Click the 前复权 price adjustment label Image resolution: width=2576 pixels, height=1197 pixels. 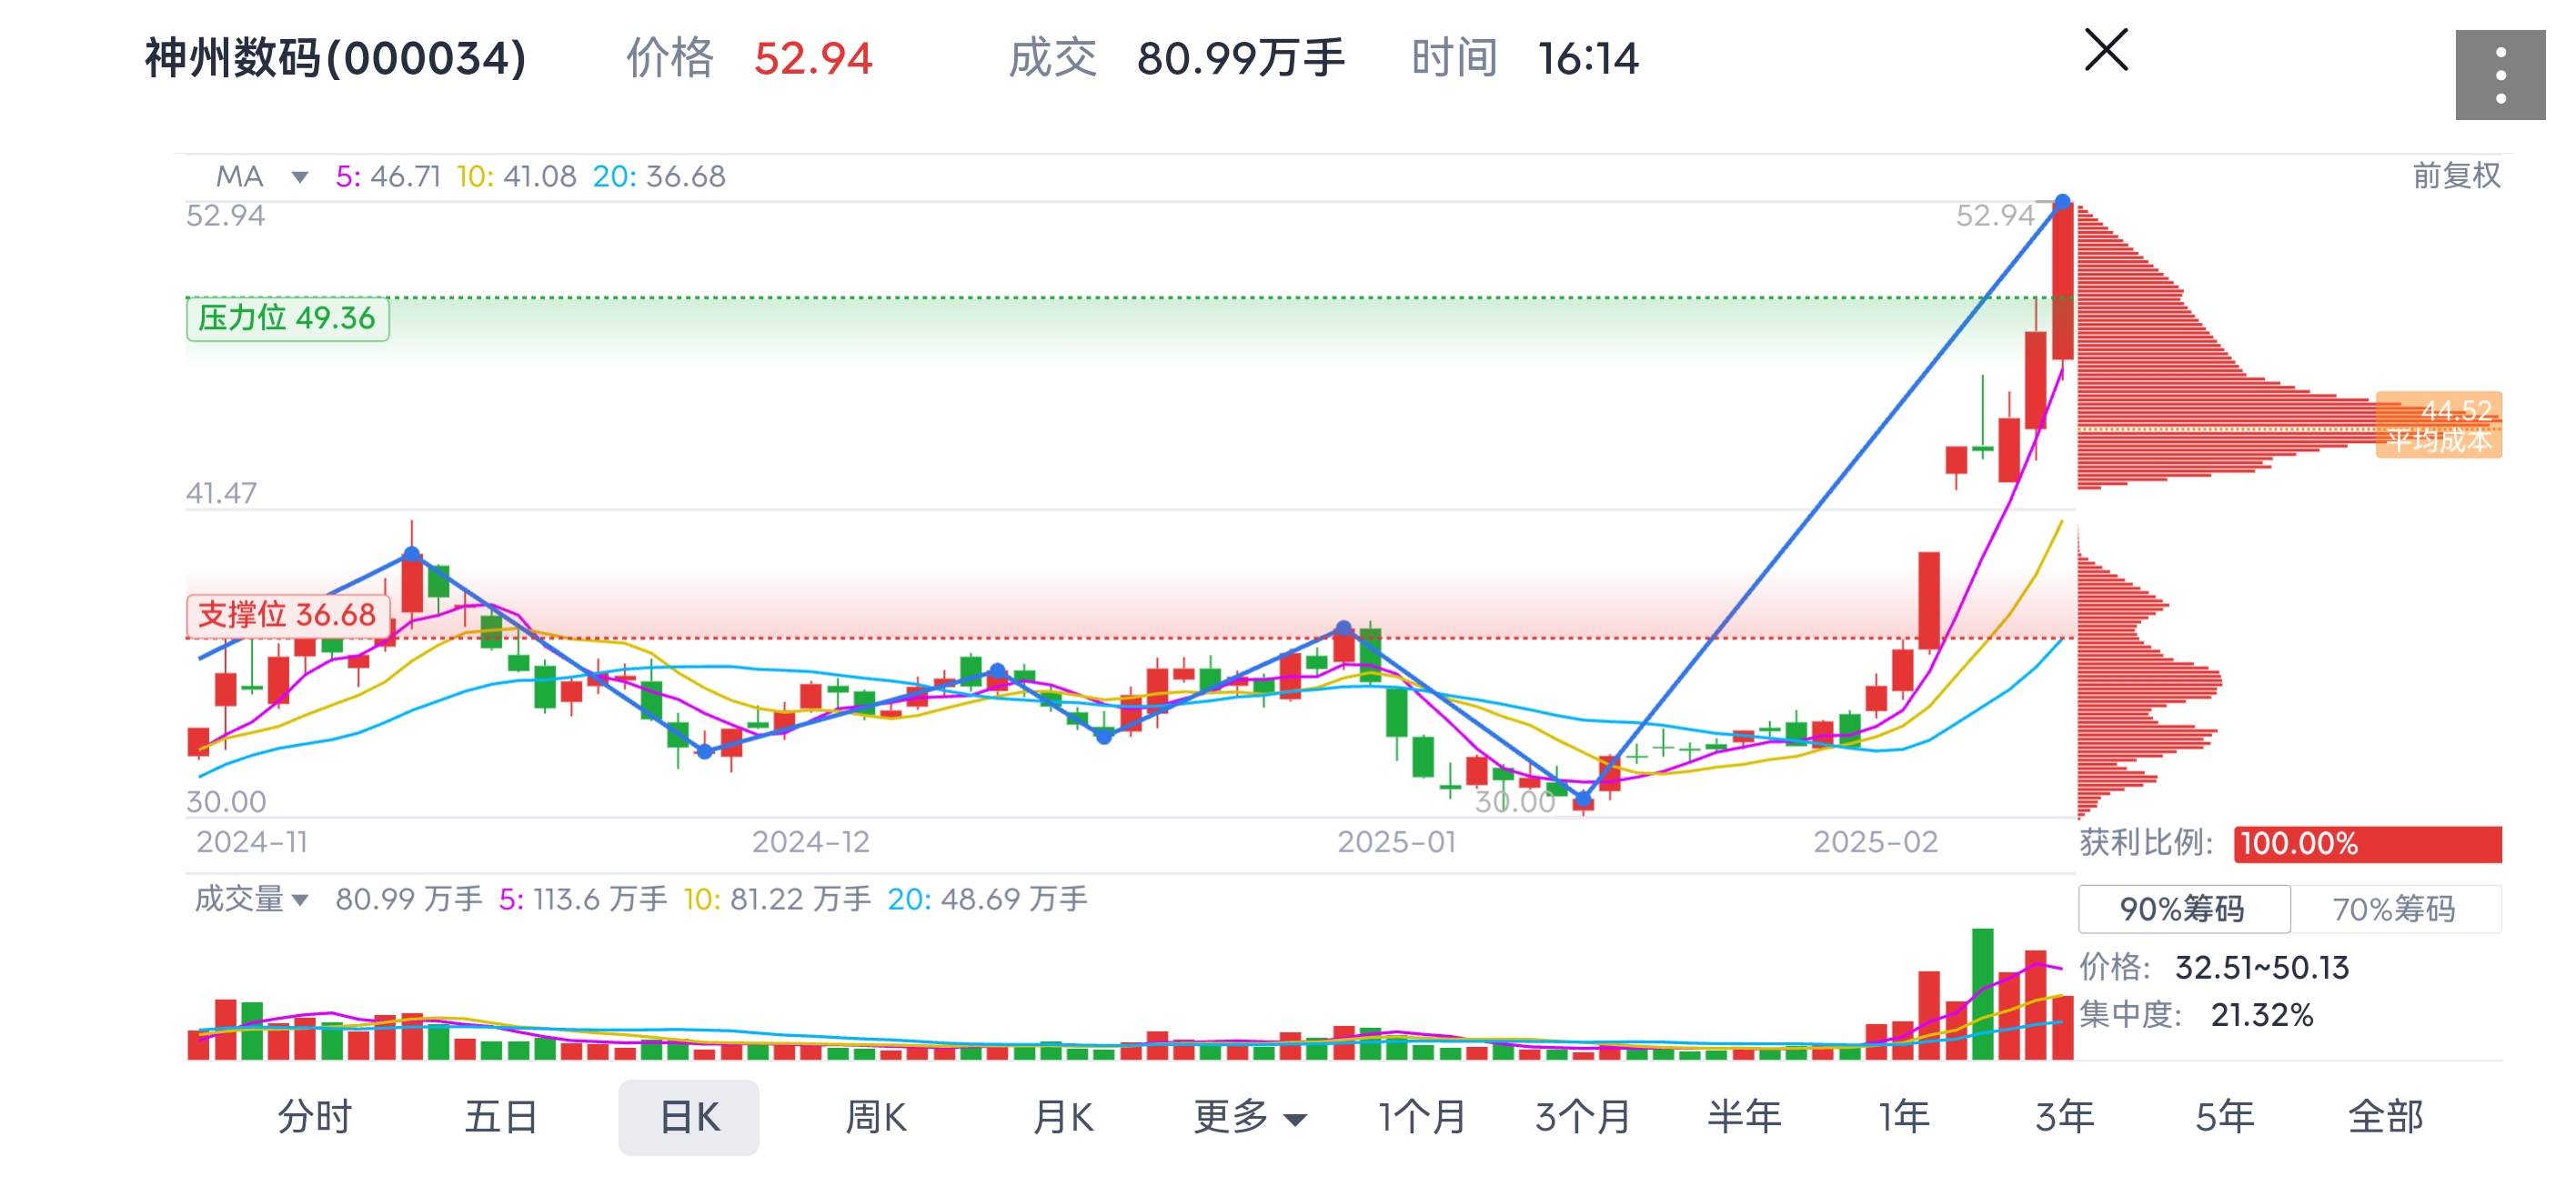click(2455, 175)
